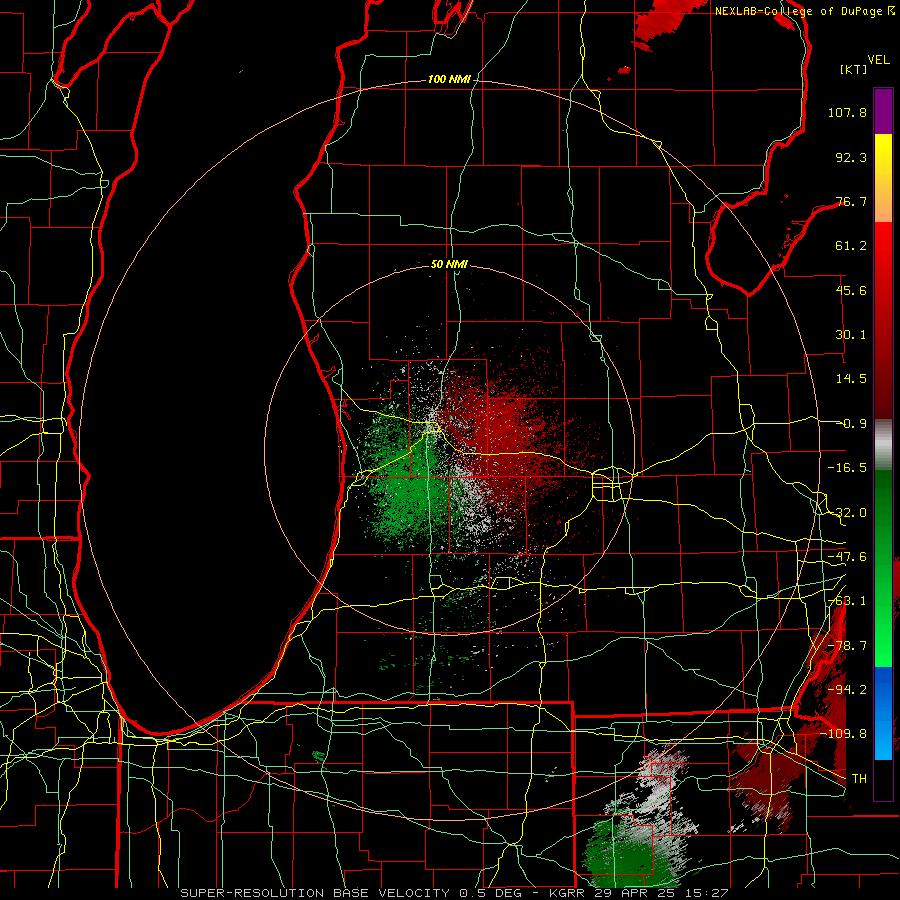
Task: Click the -78.7 velocity scale value
Action: point(847,646)
